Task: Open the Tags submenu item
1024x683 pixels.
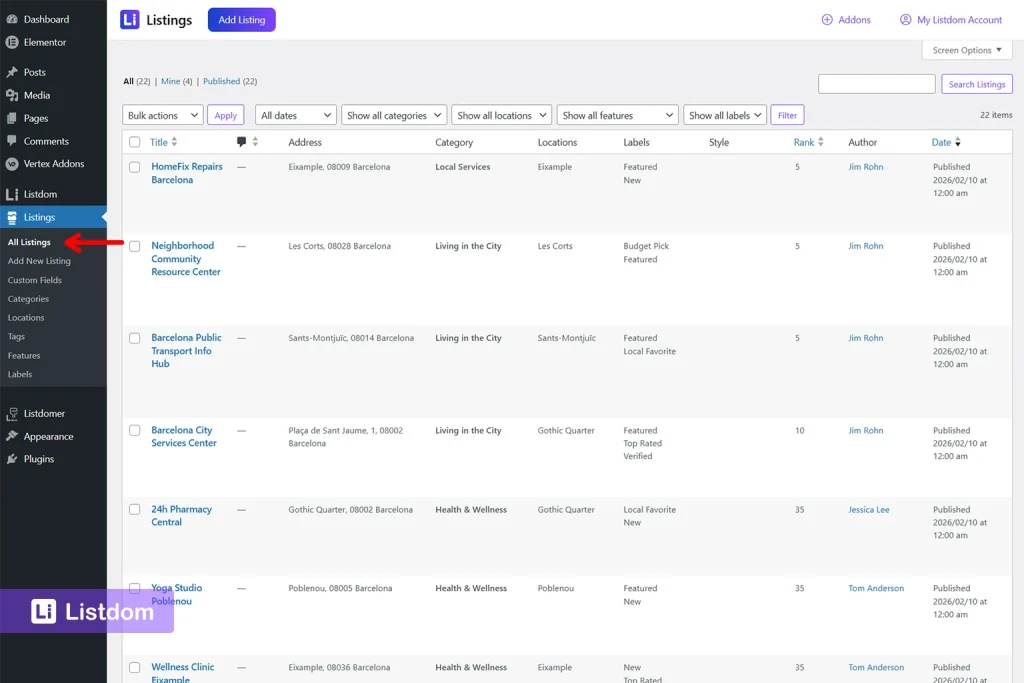Action: click(16, 337)
